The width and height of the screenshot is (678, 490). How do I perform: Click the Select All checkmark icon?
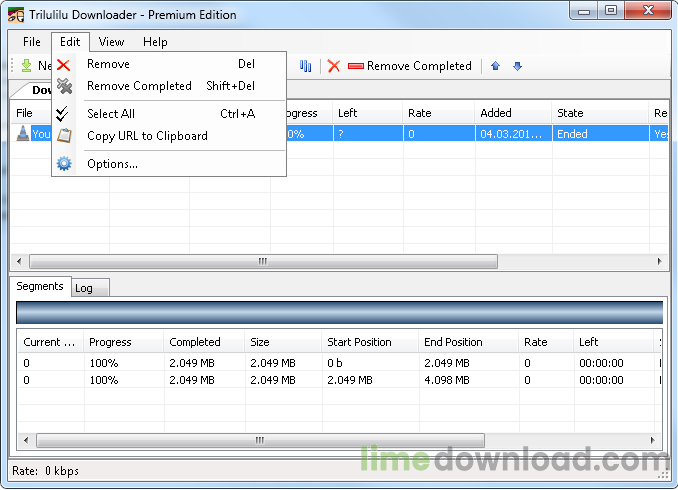pyautogui.click(x=62, y=113)
